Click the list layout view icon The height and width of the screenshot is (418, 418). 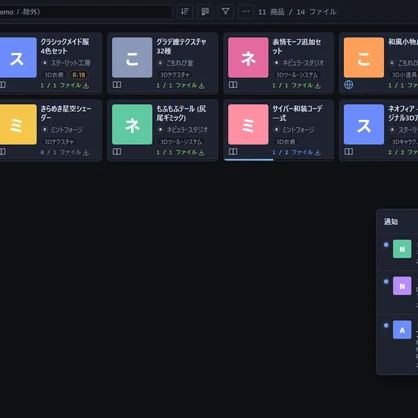[205, 12]
